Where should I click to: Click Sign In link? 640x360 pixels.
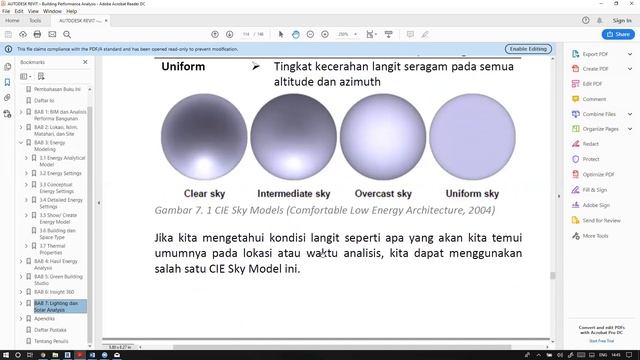622,20
